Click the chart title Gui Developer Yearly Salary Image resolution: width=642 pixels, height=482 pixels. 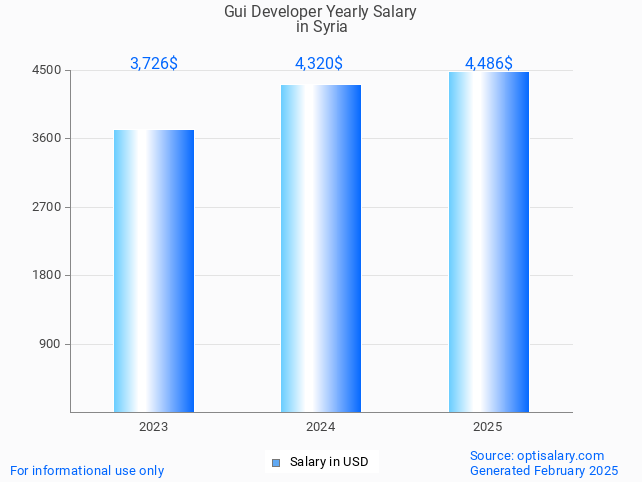320,13
